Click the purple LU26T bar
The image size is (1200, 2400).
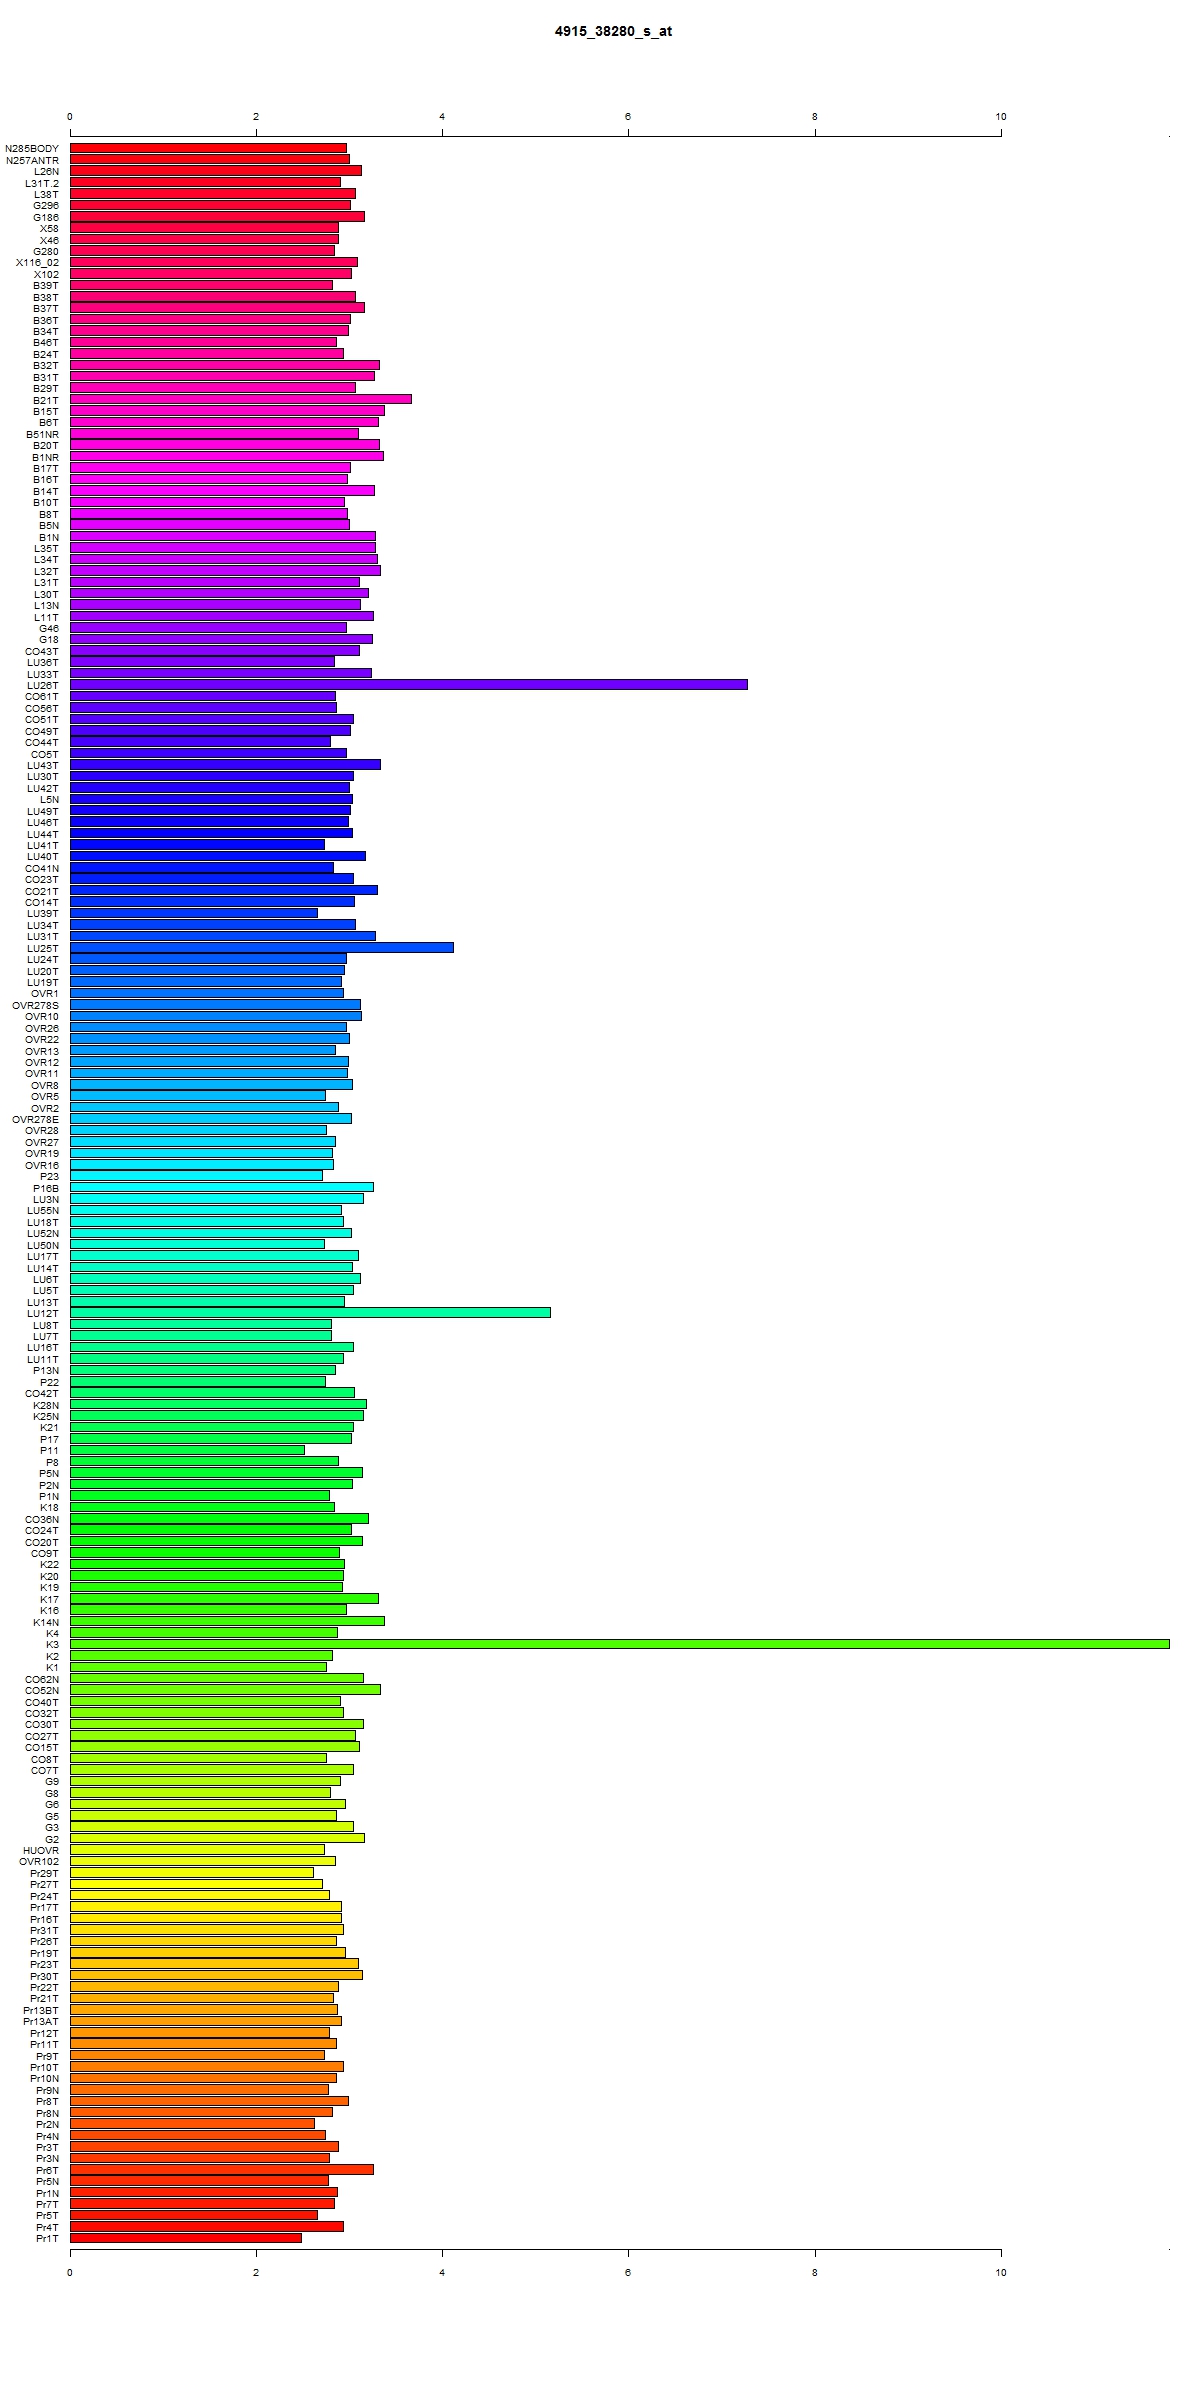click(408, 685)
